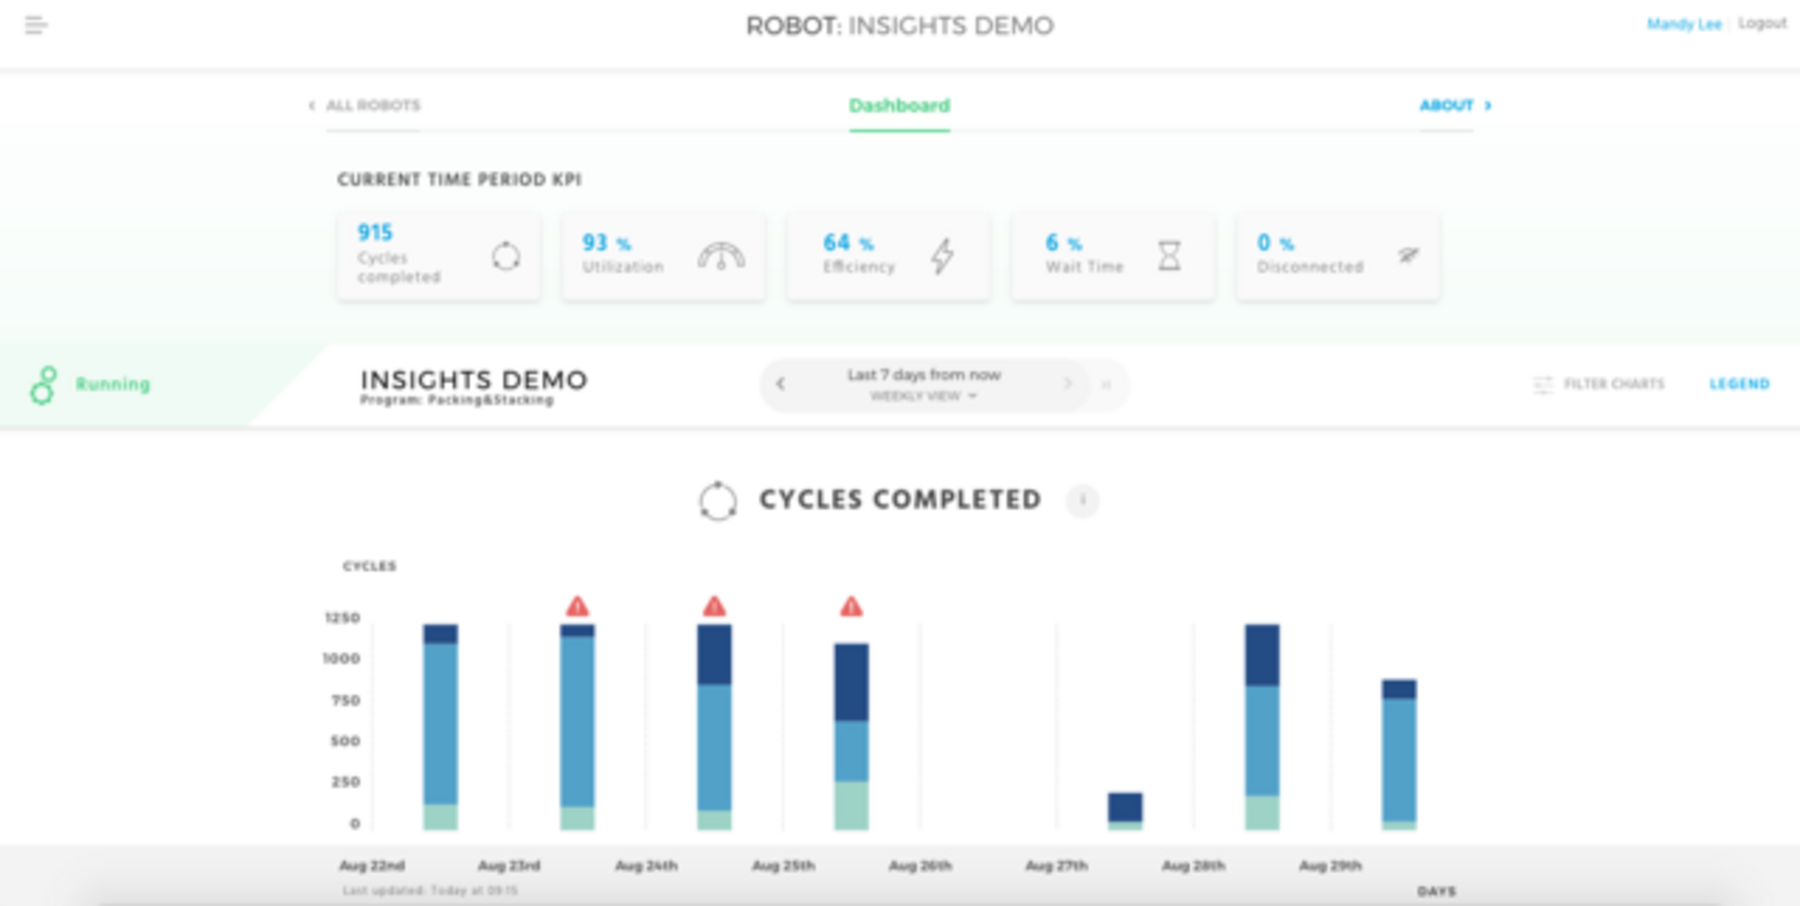Open the Weekly View dropdown

(x=923, y=396)
